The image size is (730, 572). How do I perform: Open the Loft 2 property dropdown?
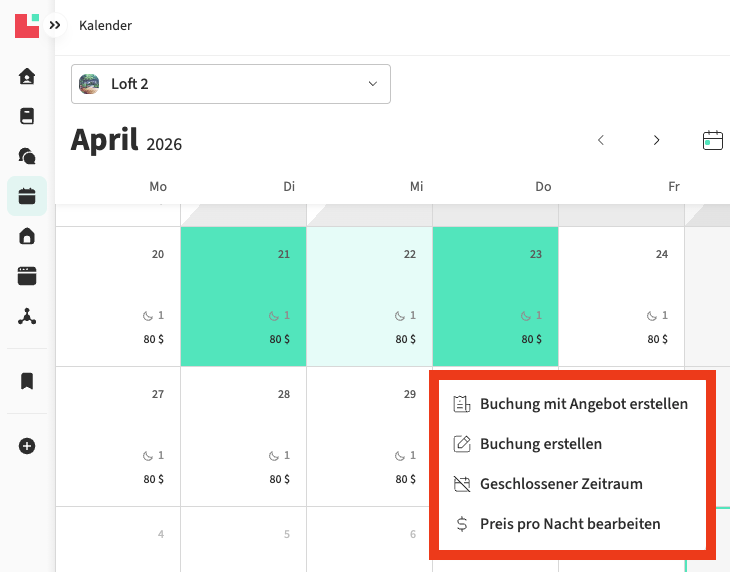tap(231, 84)
